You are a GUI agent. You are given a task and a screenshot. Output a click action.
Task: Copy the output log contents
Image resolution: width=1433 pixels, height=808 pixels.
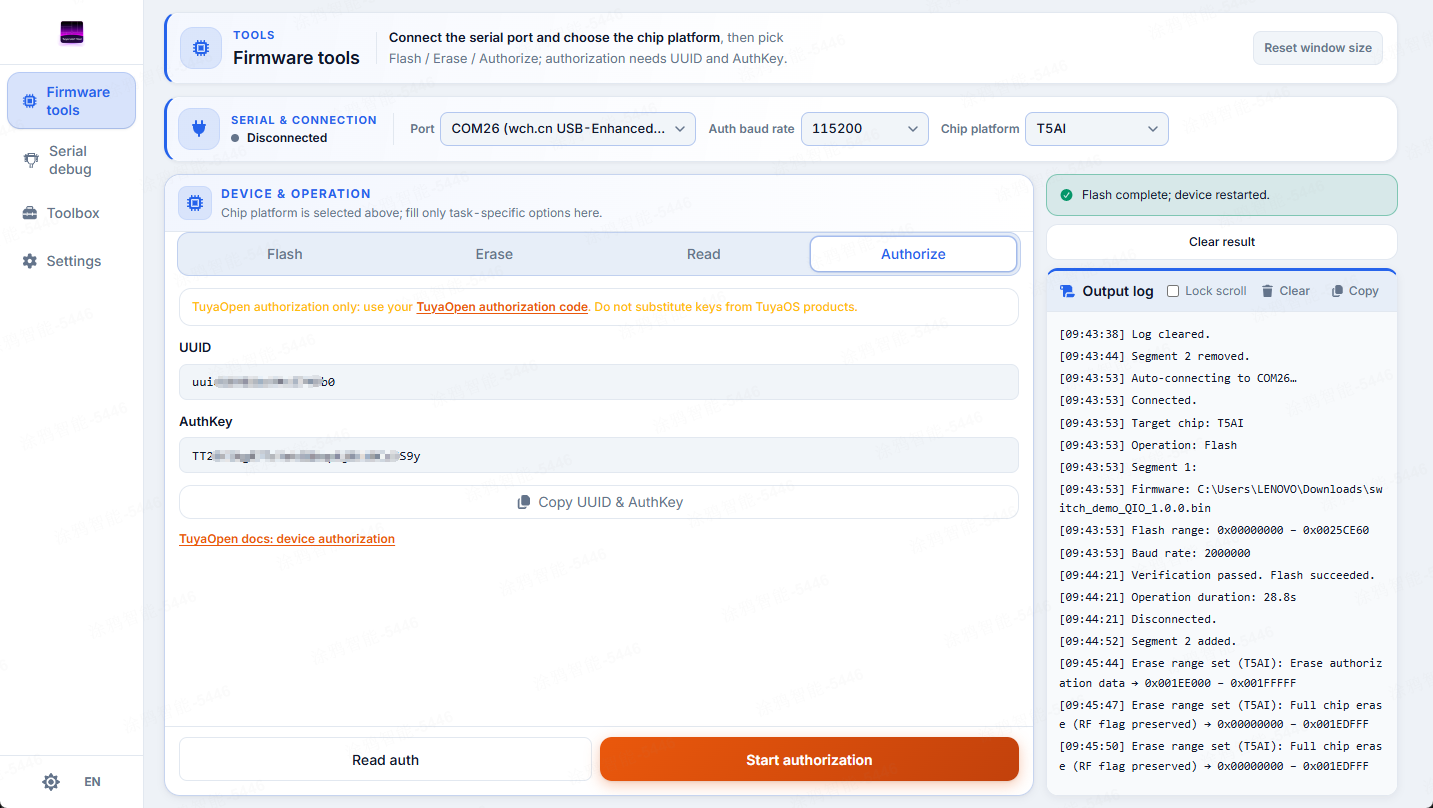coord(1355,291)
